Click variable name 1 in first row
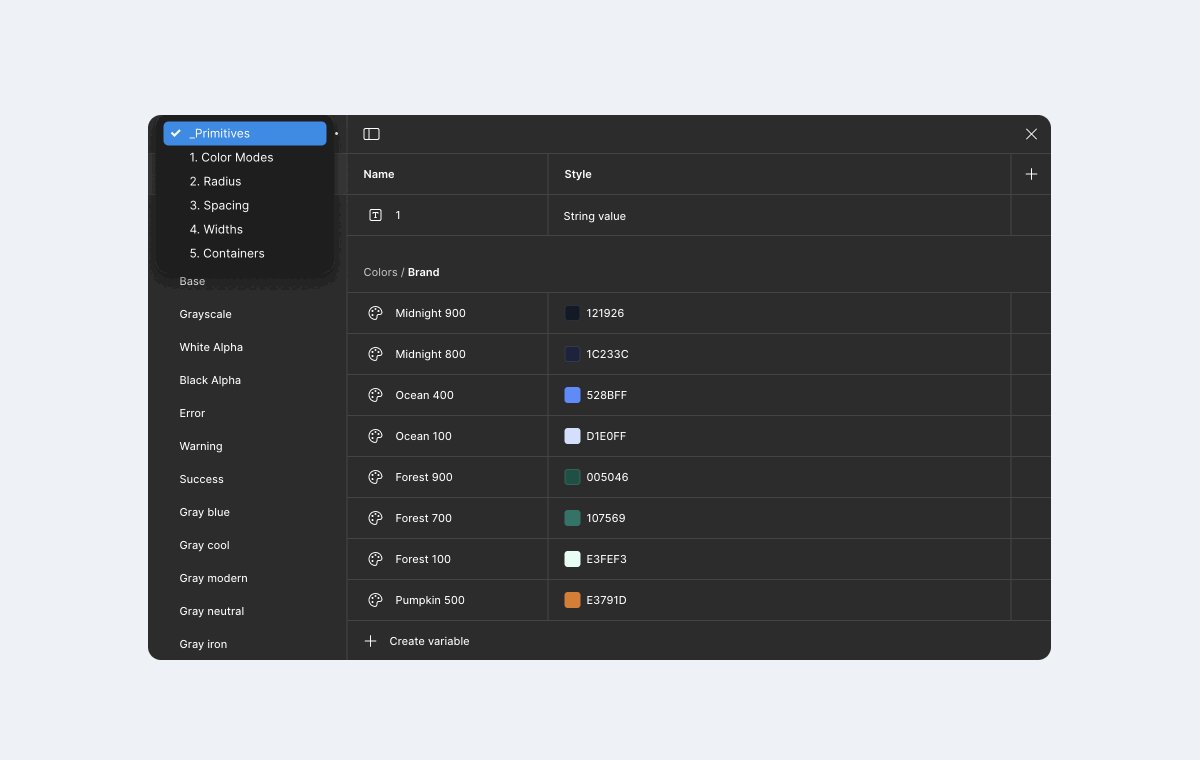The width and height of the screenshot is (1200, 760). (x=398, y=215)
